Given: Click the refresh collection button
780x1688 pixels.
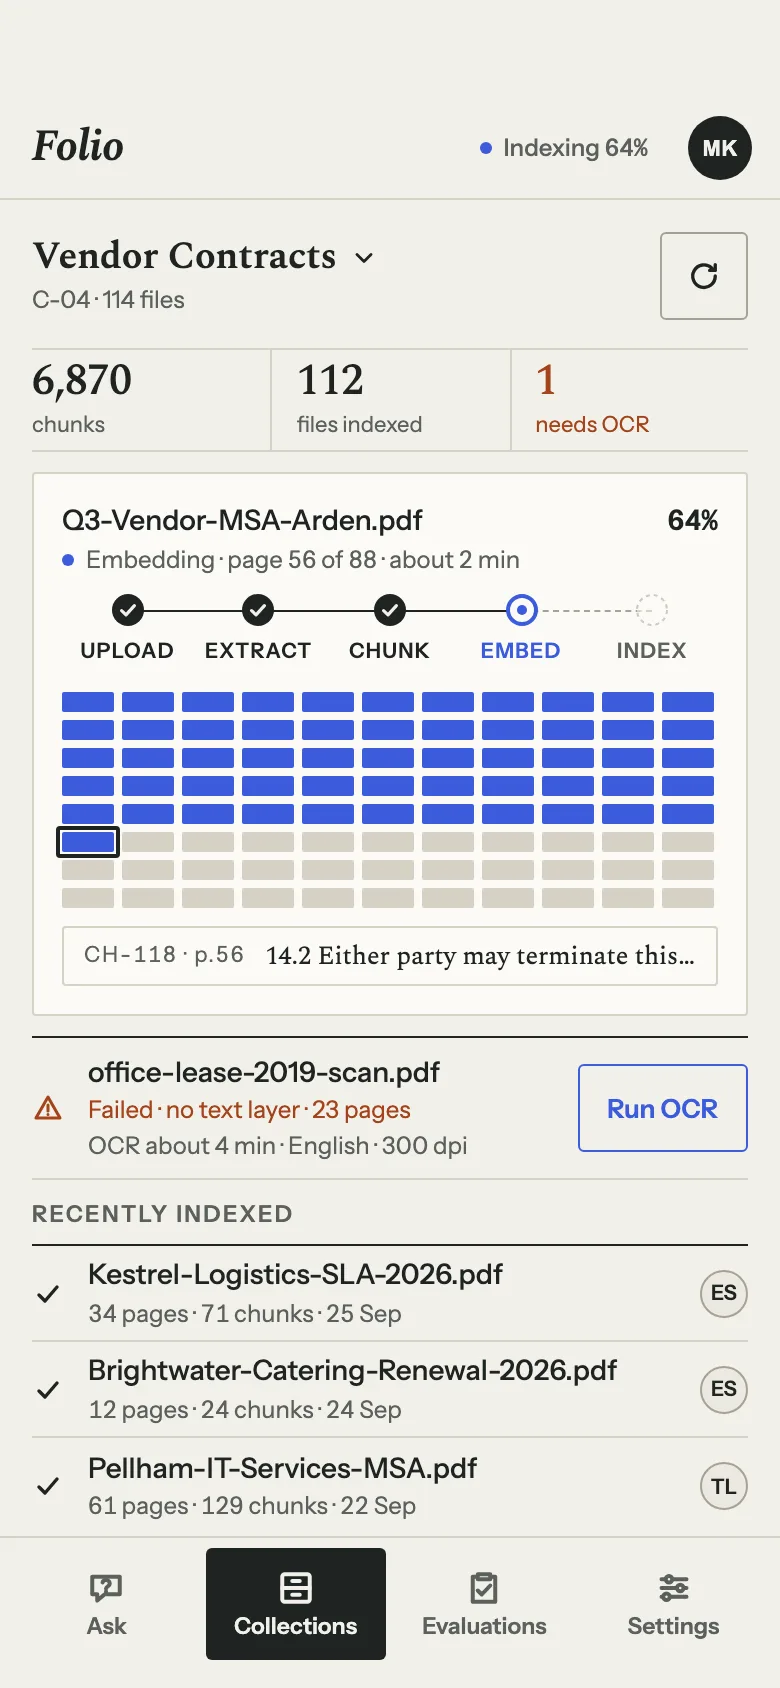Looking at the screenshot, I should (x=704, y=276).
